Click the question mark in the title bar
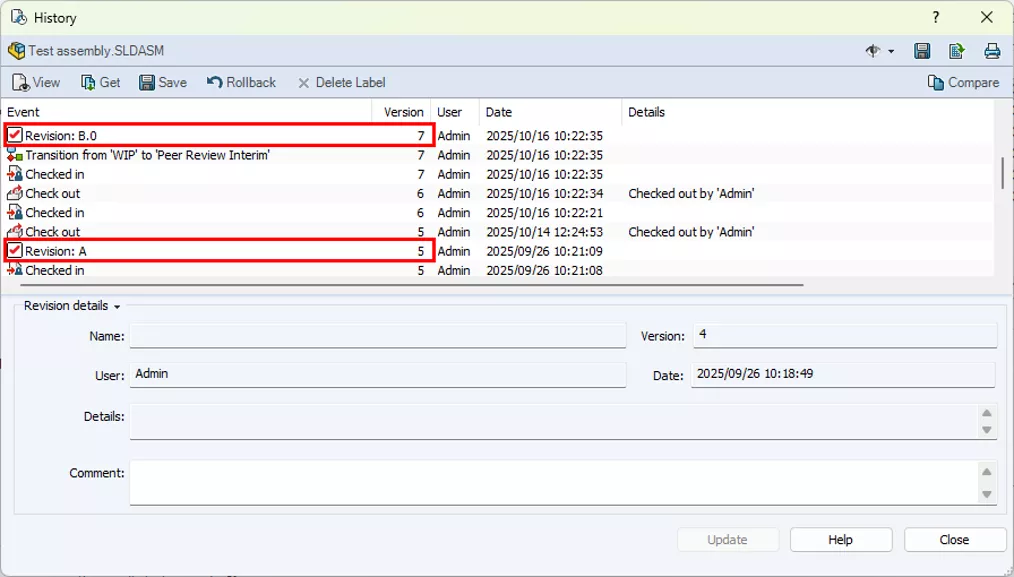Viewport: 1014px width, 577px height. point(936,17)
